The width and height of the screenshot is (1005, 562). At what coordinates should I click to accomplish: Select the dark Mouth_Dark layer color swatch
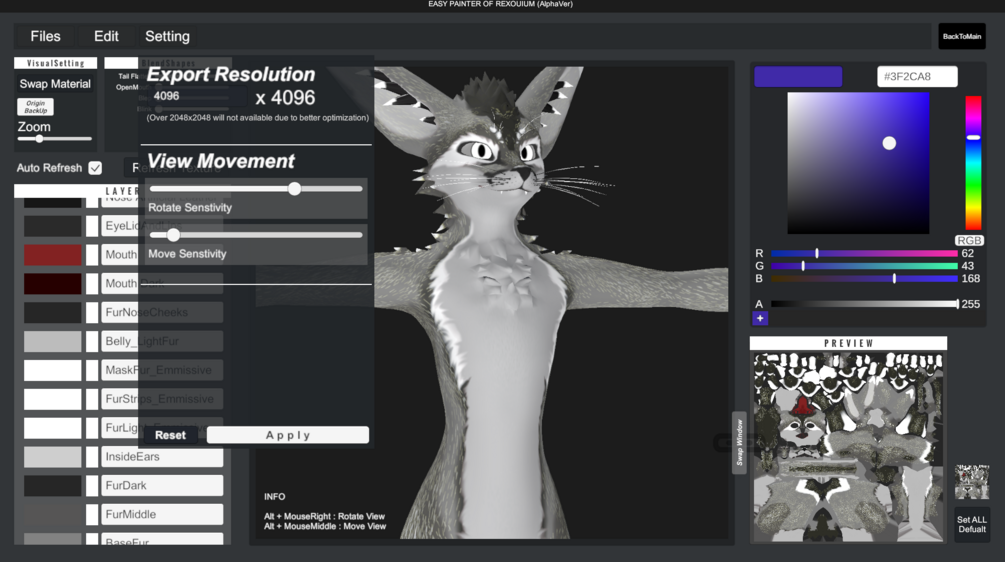tap(53, 284)
